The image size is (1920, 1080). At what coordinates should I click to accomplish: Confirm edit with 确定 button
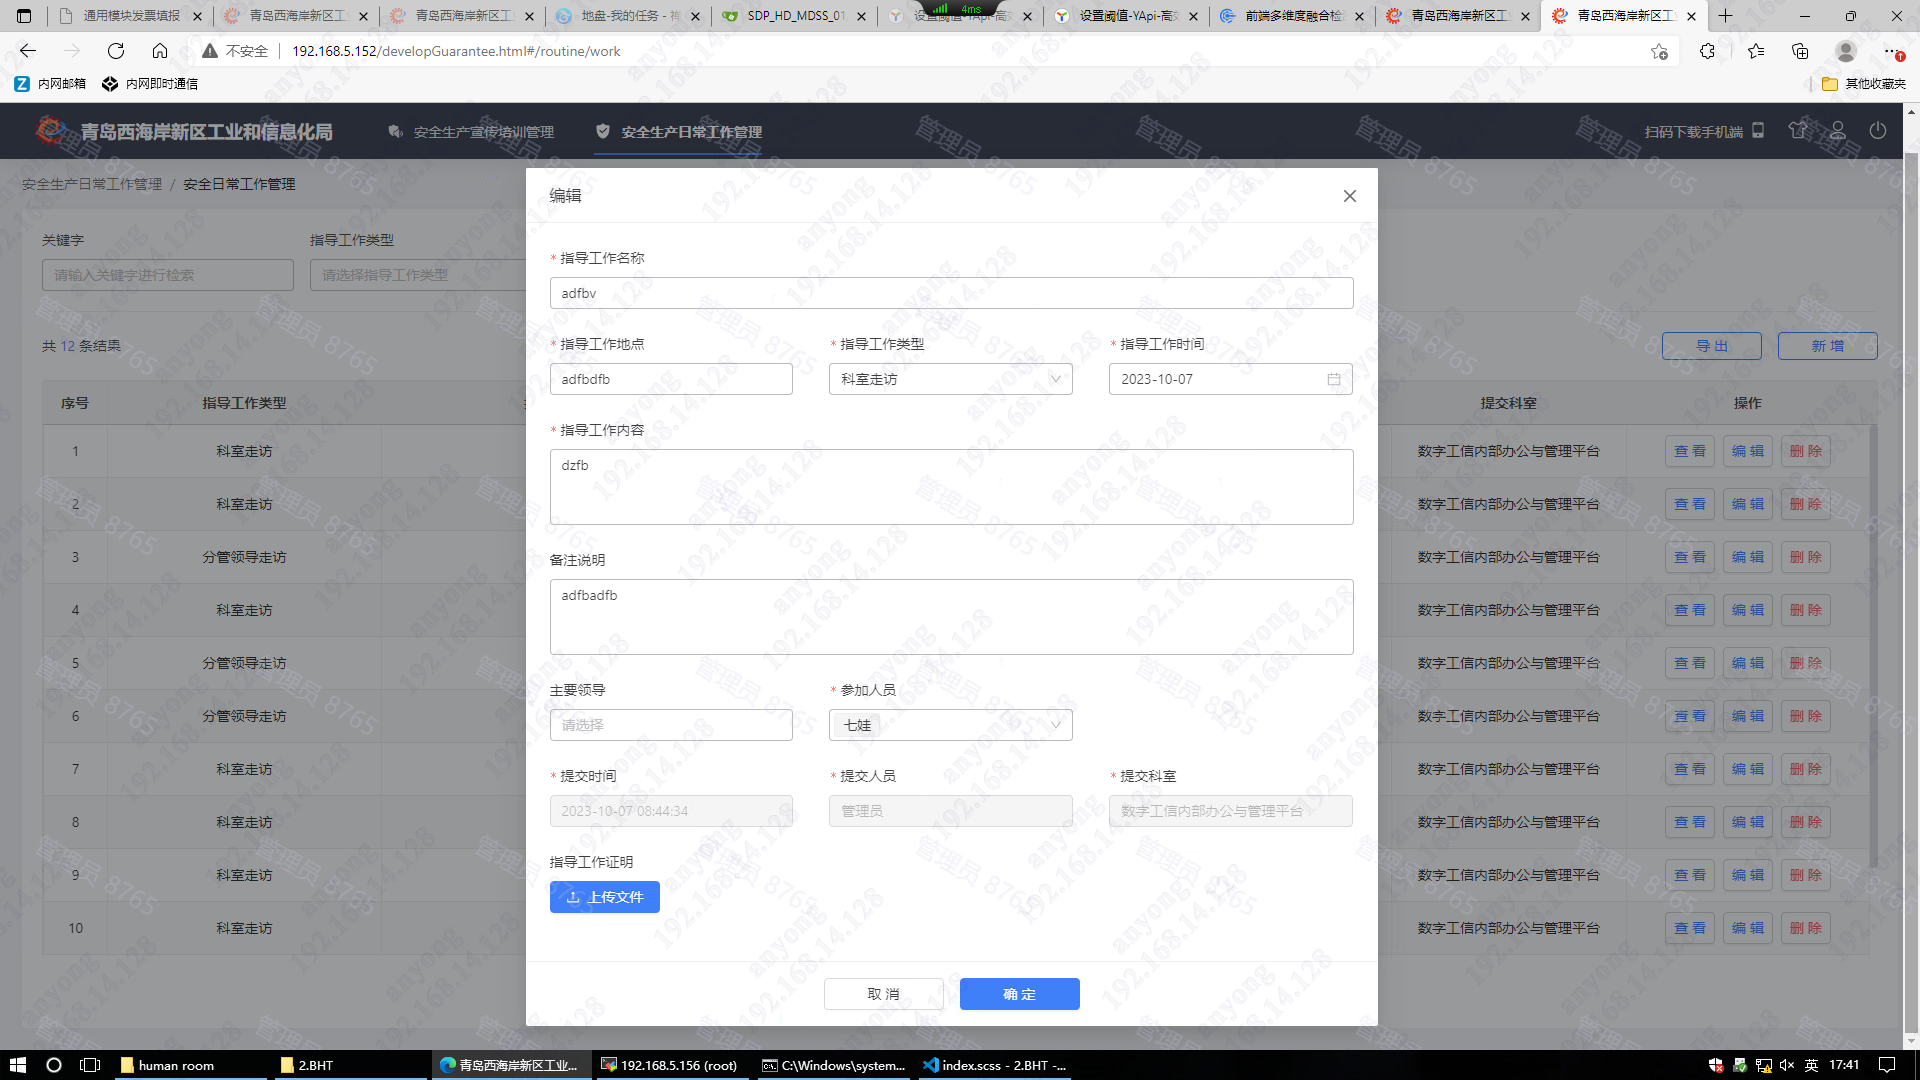[x=1019, y=994]
